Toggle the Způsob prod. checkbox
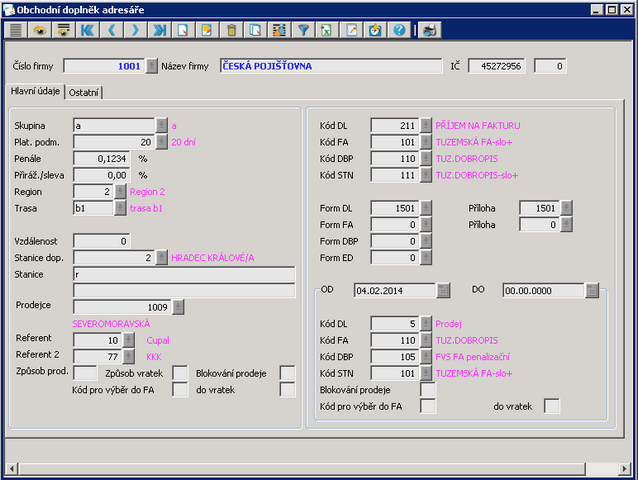 tap(86, 373)
